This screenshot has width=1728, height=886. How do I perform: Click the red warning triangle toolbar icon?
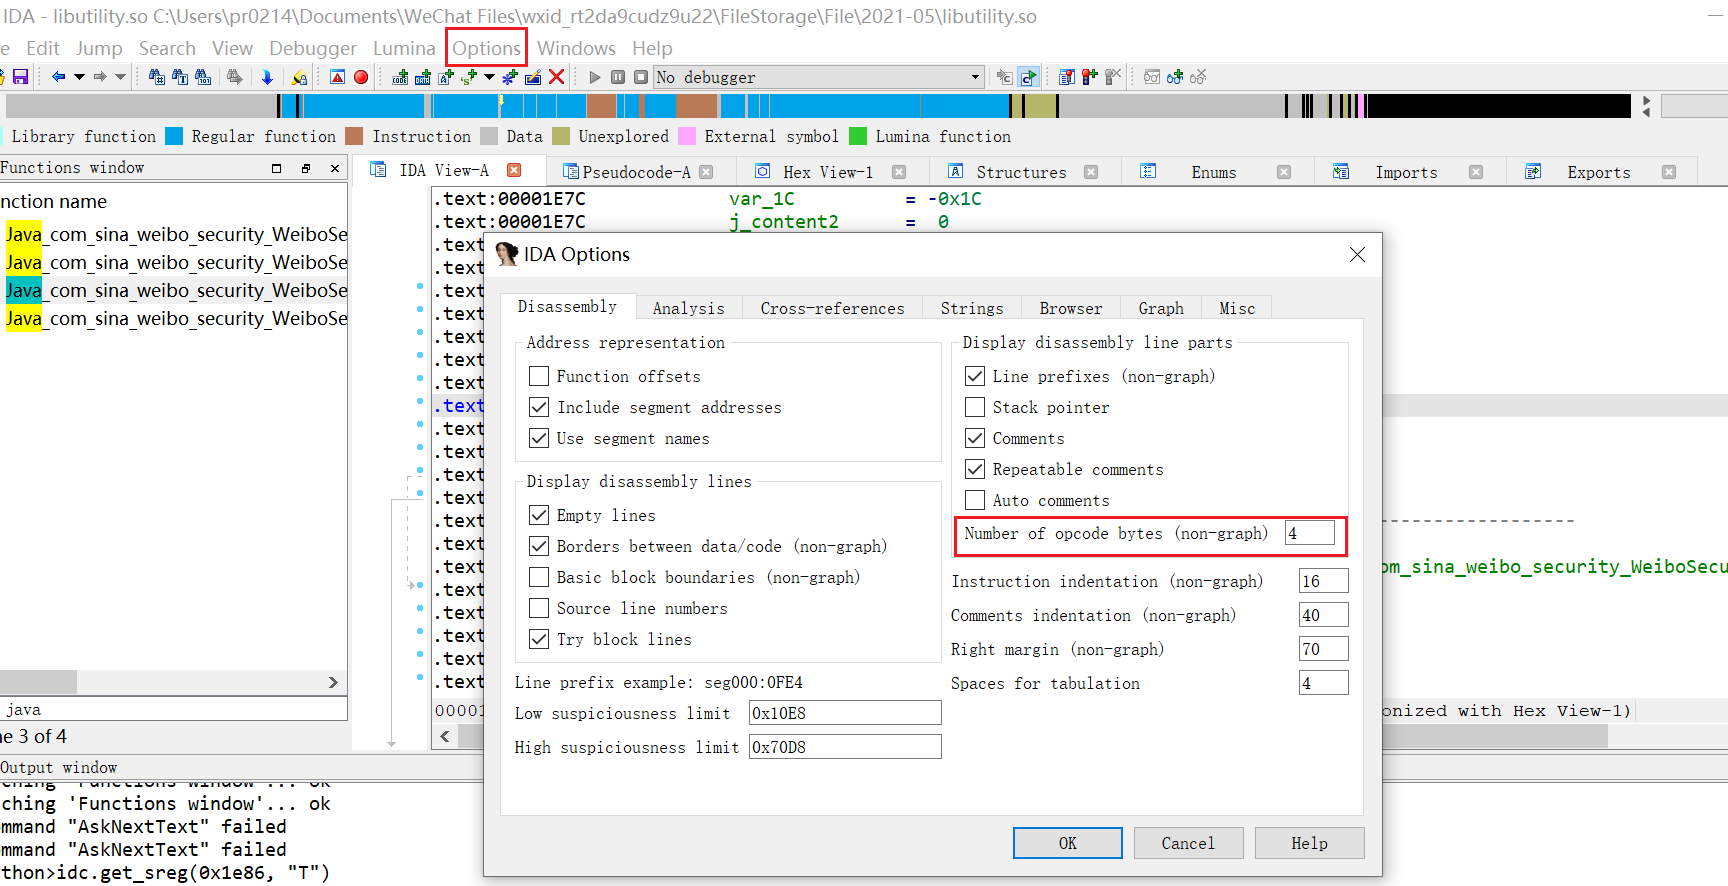click(338, 77)
